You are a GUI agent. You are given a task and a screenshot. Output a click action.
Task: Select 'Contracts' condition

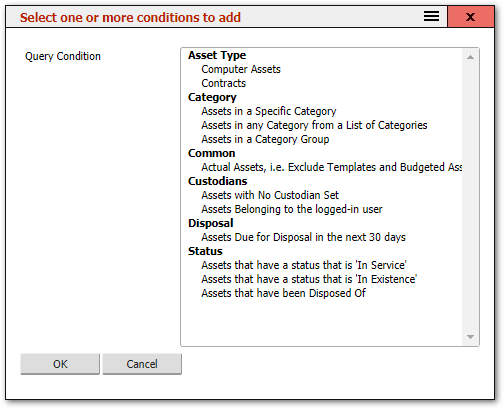click(x=224, y=83)
